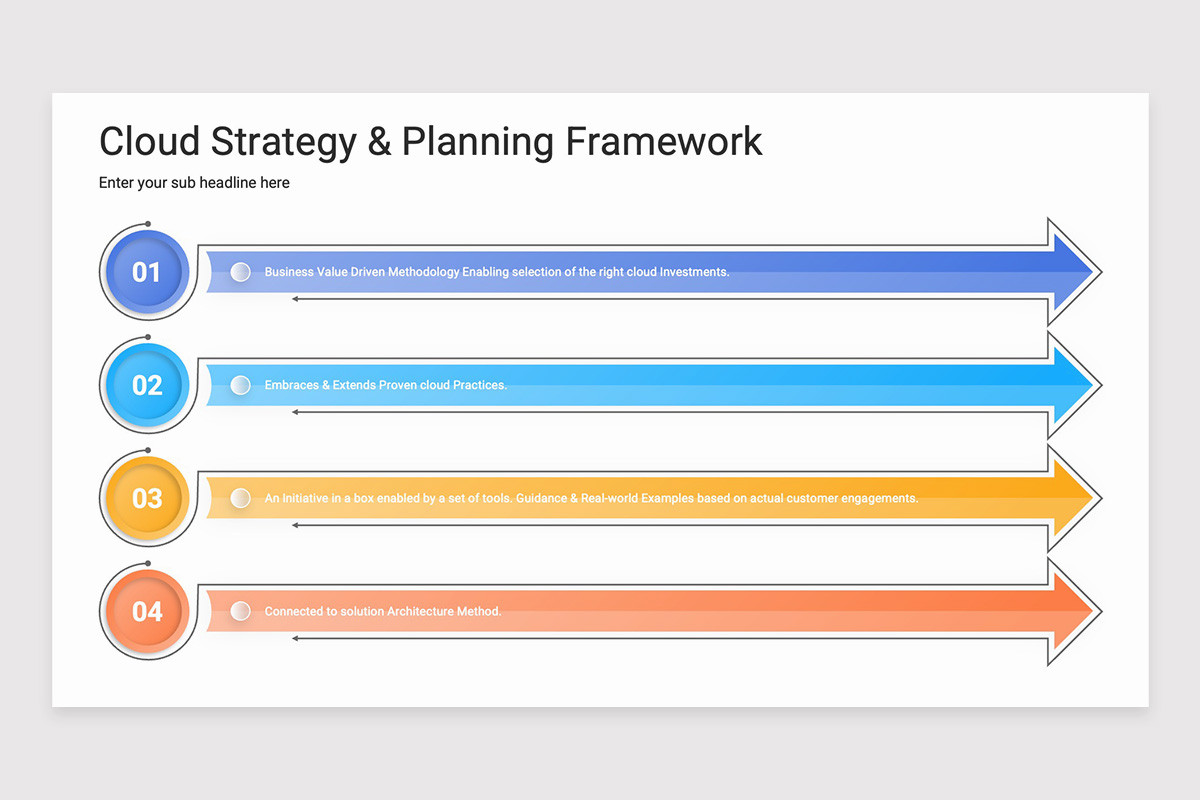Select the 'Embraces & Extends Proven cloud Practices' text
This screenshot has height=800, width=1200.
[386, 385]
